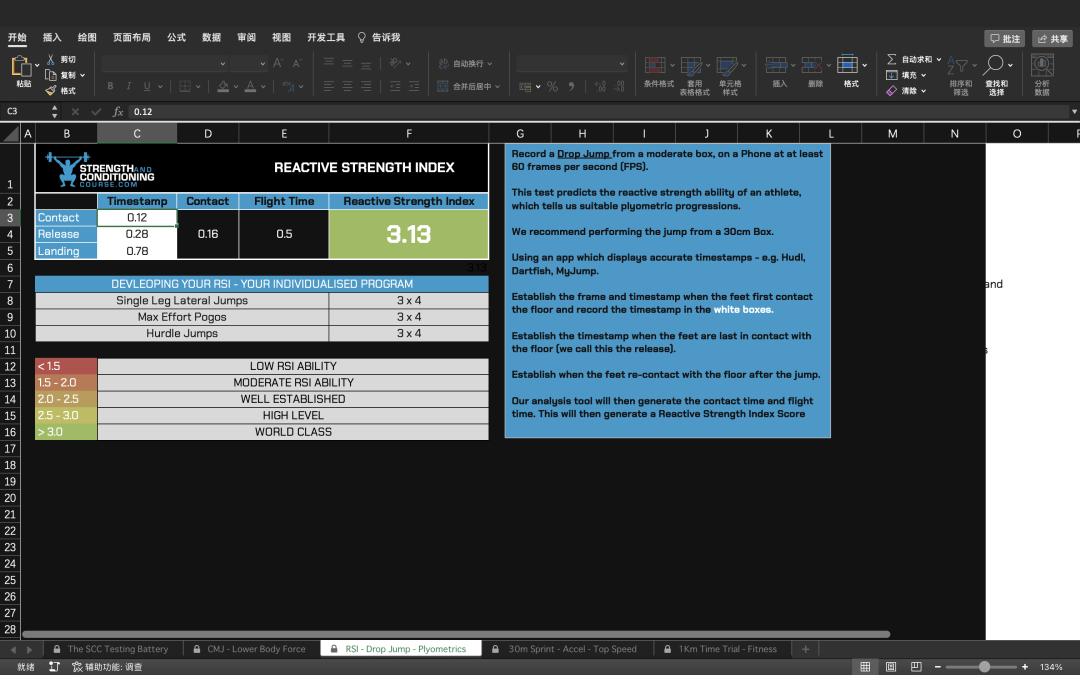Open the Insert (插入) ribbon tab

52,37
